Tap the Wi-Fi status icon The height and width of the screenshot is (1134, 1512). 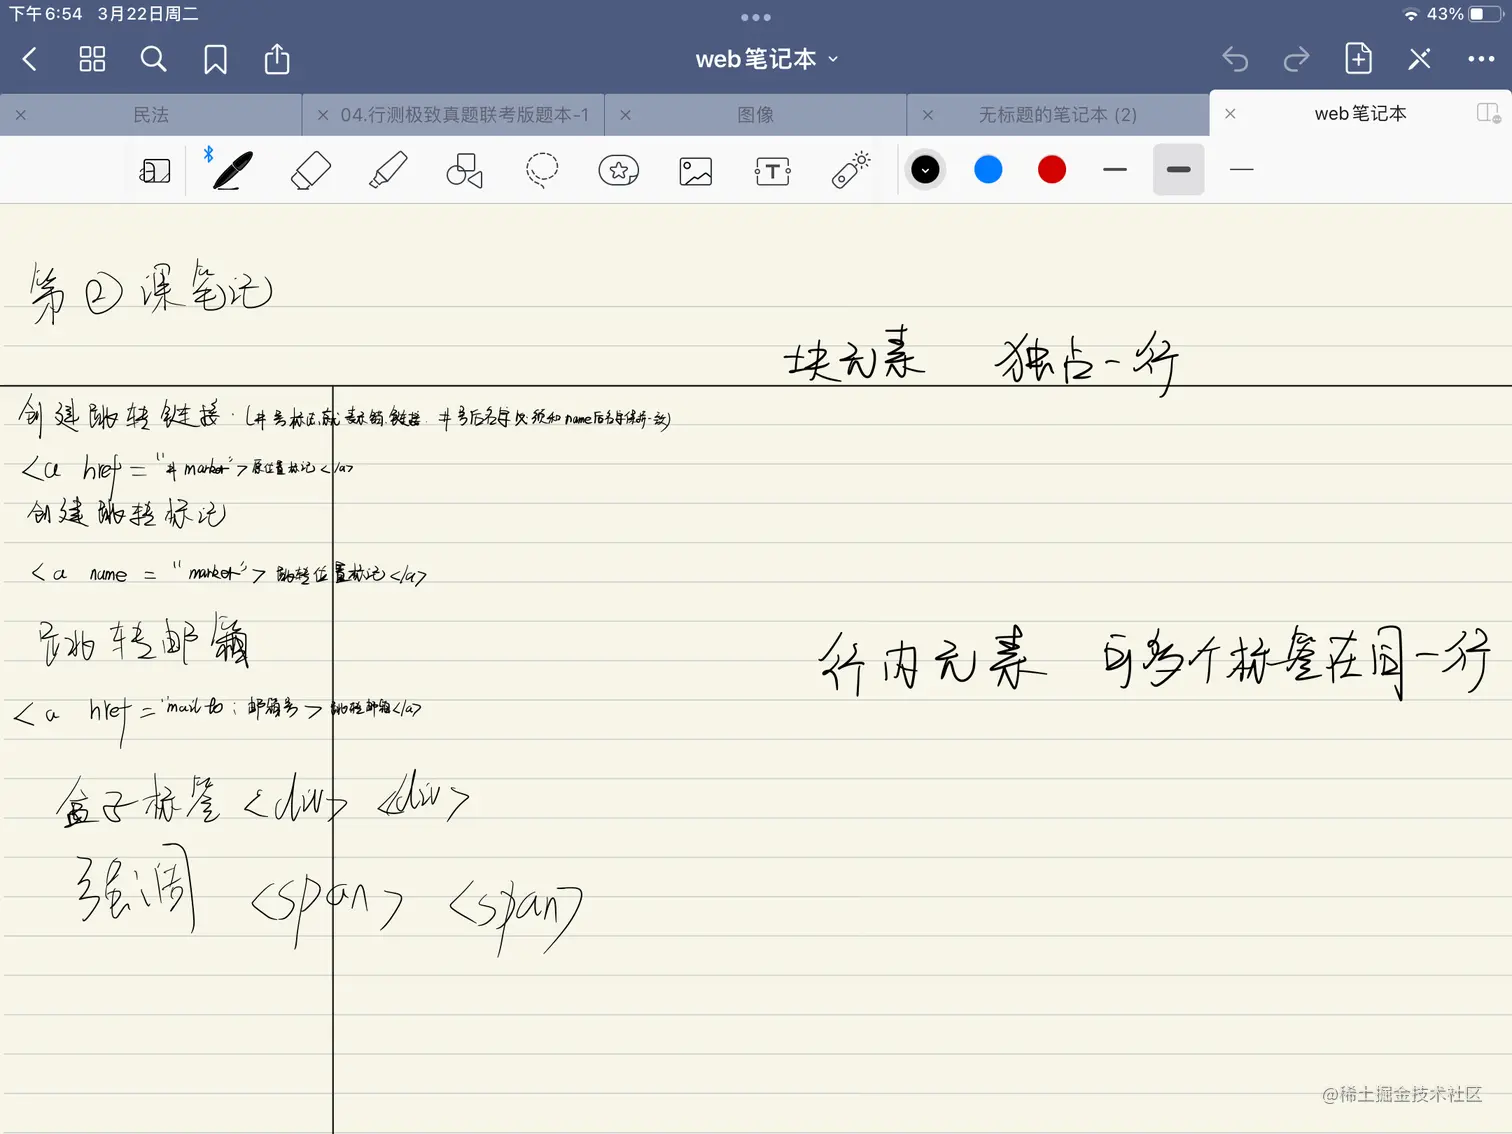pos(1411,14)
